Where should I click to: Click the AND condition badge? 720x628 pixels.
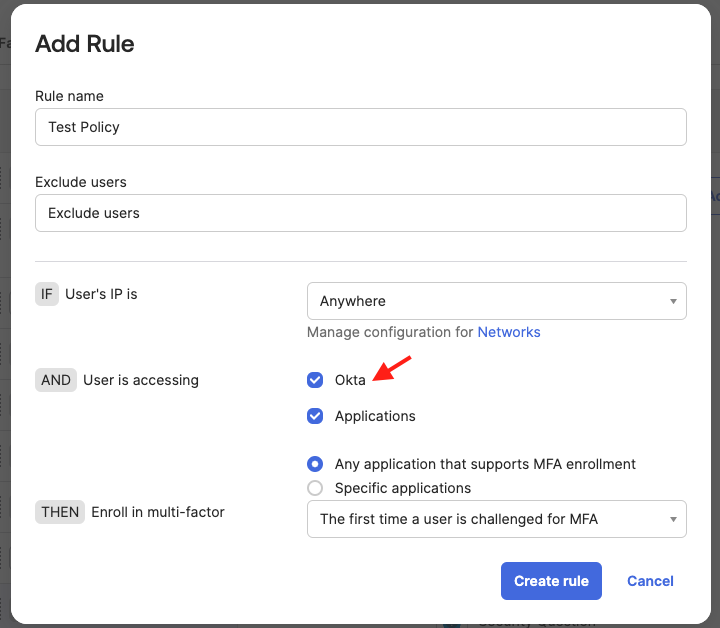pos(56,380)
